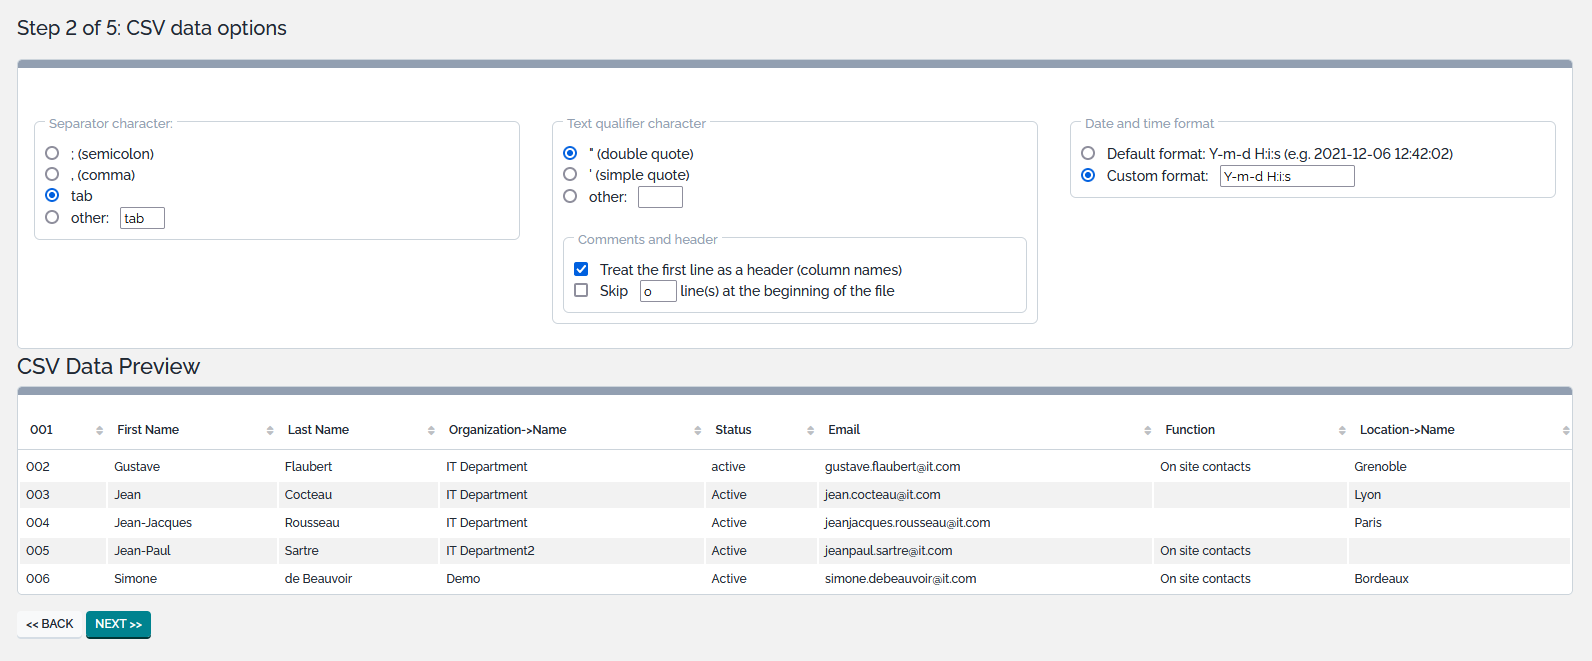The image size is (1592, 661).
Task: Click Location->Name column sort arrows
Action: click(x=1565, y=430)
